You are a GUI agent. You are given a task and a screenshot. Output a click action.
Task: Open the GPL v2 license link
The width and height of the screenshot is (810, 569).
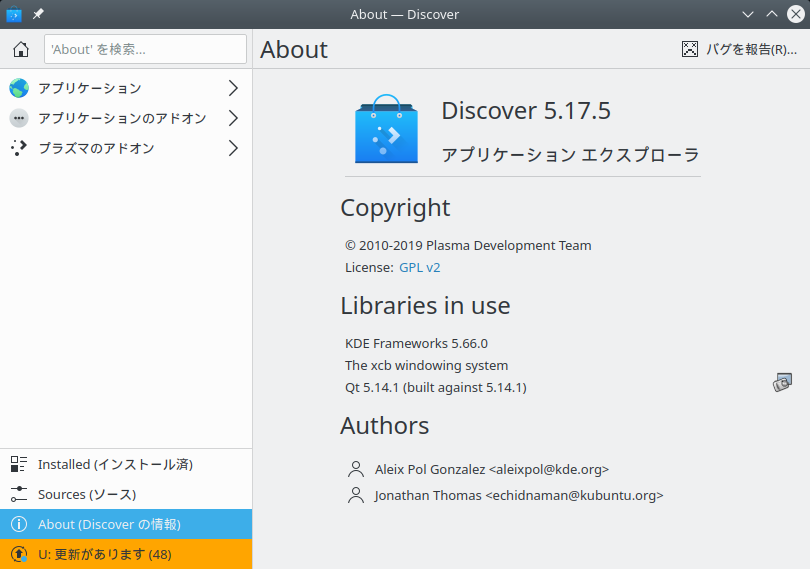(x=419, y=268)
